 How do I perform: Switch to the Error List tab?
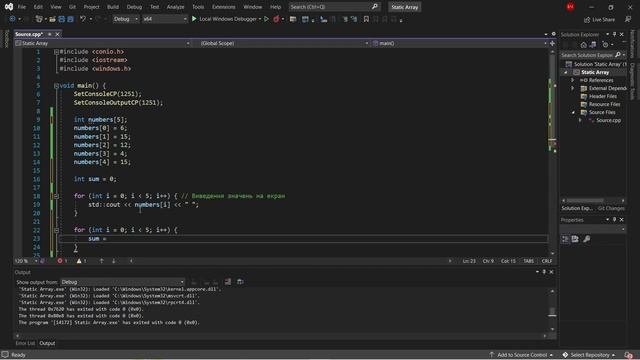point(25,343)
